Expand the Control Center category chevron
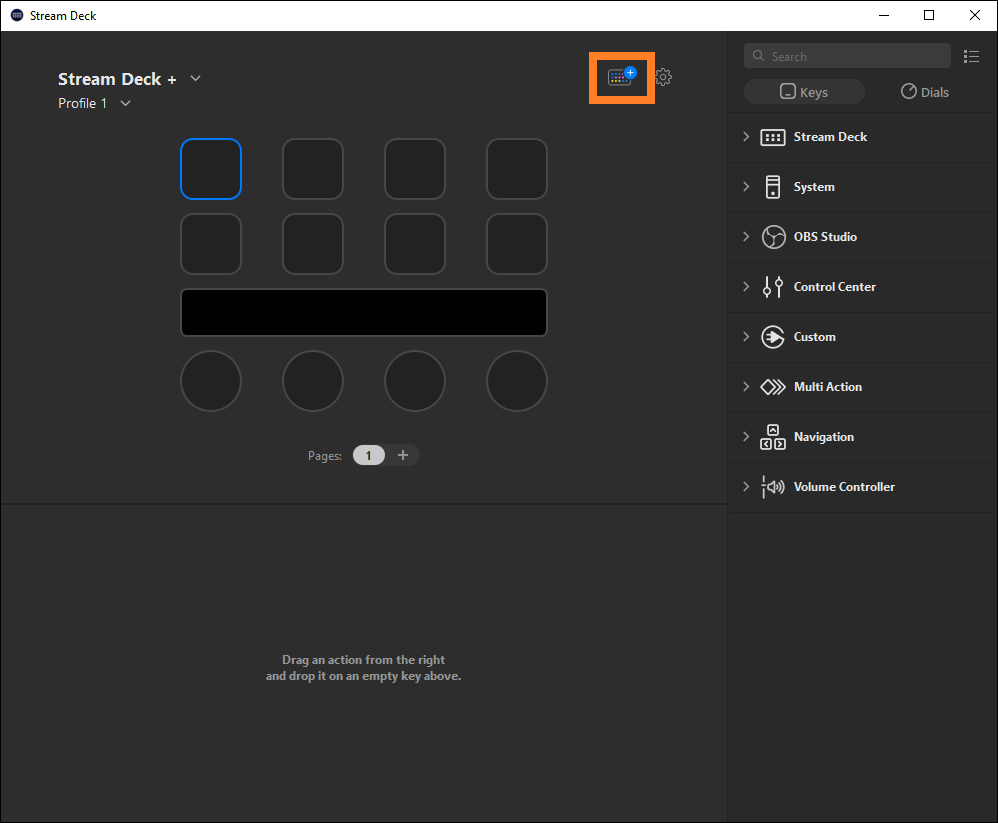 pos(746,286)
